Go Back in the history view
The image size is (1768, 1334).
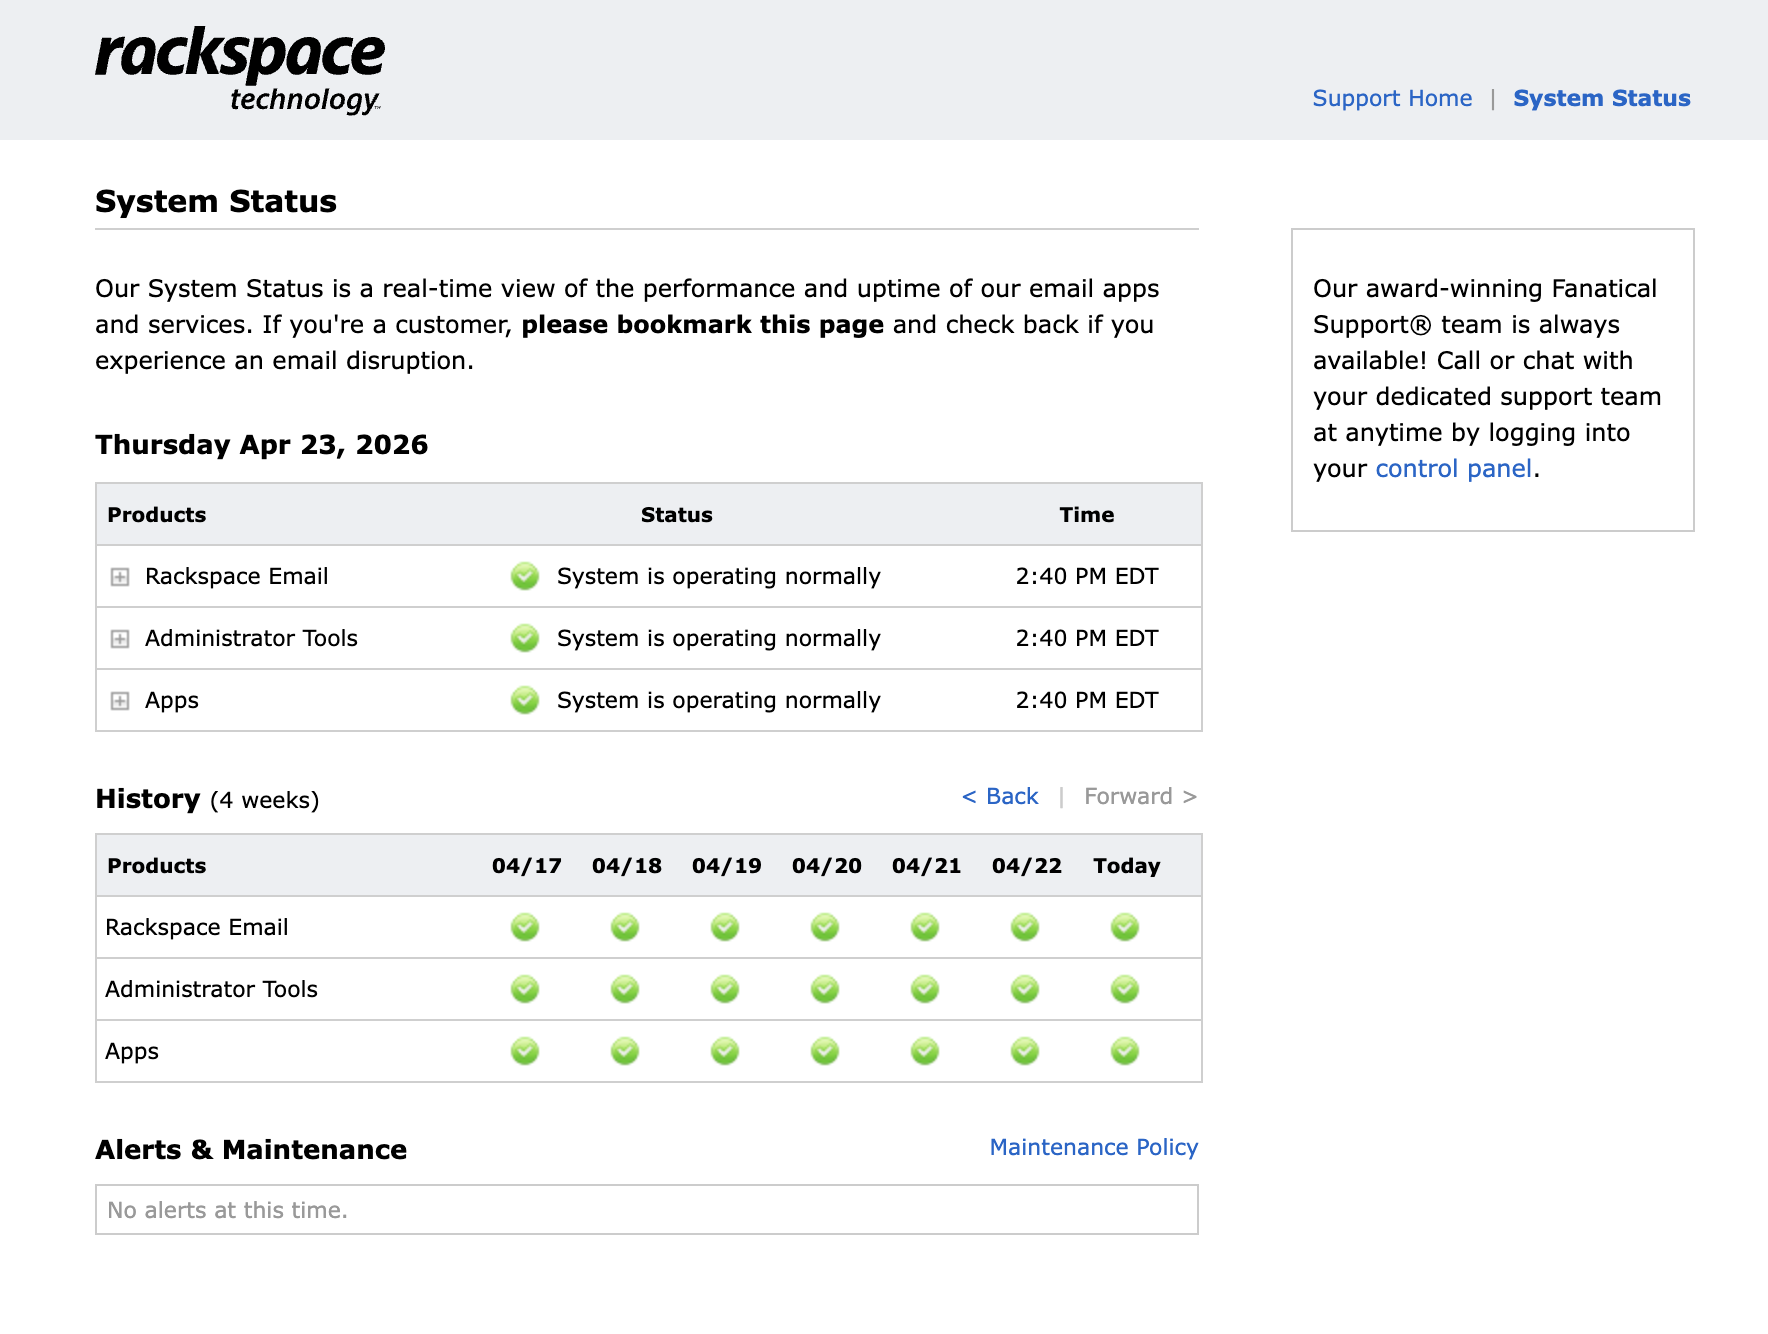pyautogui.click(x=1000, y=796)
